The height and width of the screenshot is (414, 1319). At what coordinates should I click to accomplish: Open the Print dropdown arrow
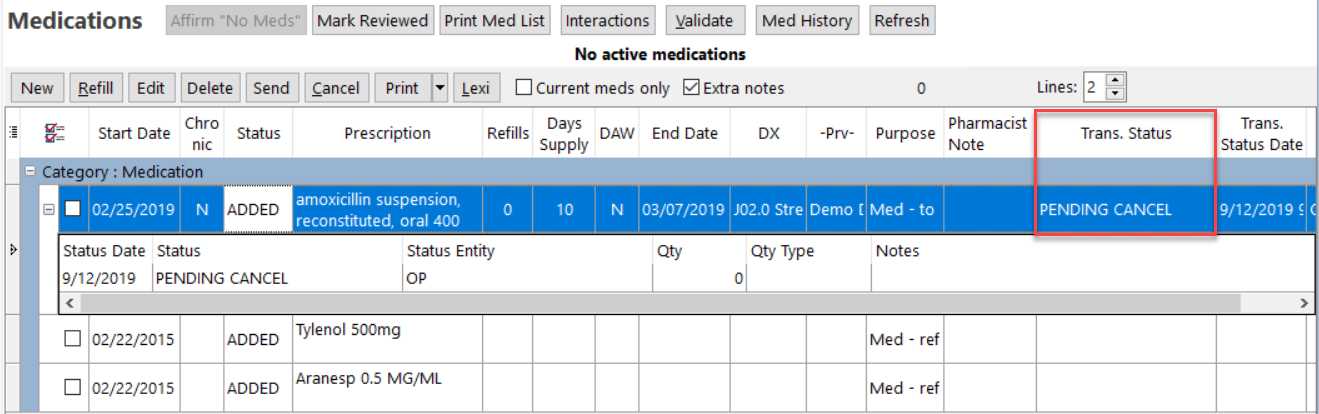439,88
